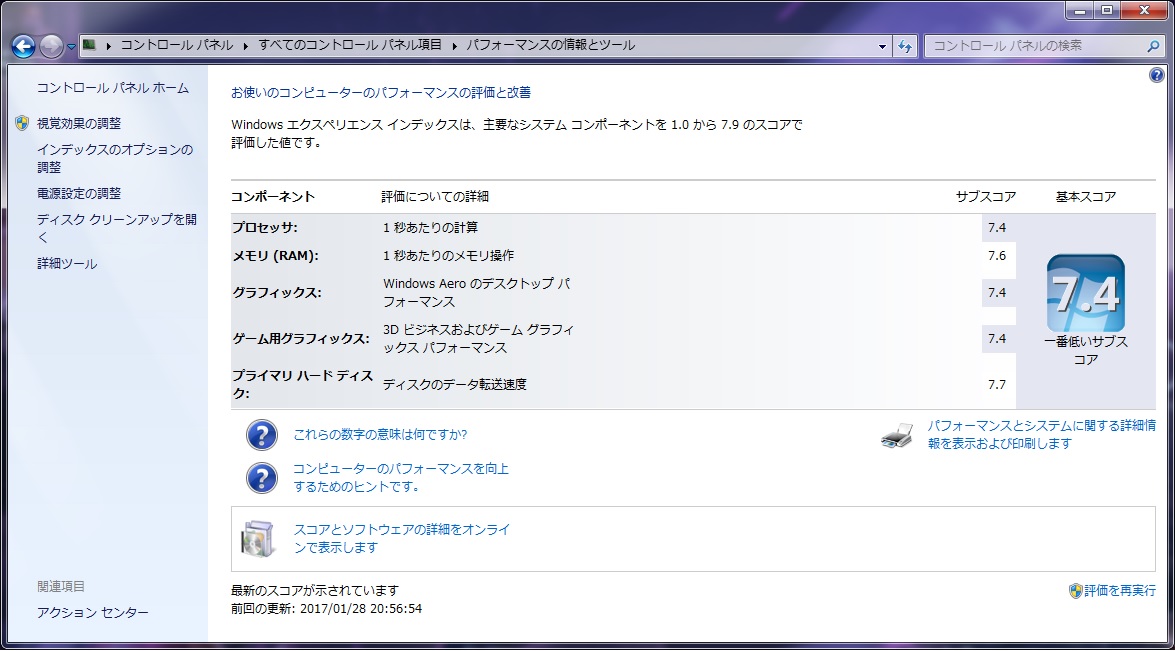1175x651 pixels.
Task: Minimize the Control Panel window
Action: pos(1080,10)
